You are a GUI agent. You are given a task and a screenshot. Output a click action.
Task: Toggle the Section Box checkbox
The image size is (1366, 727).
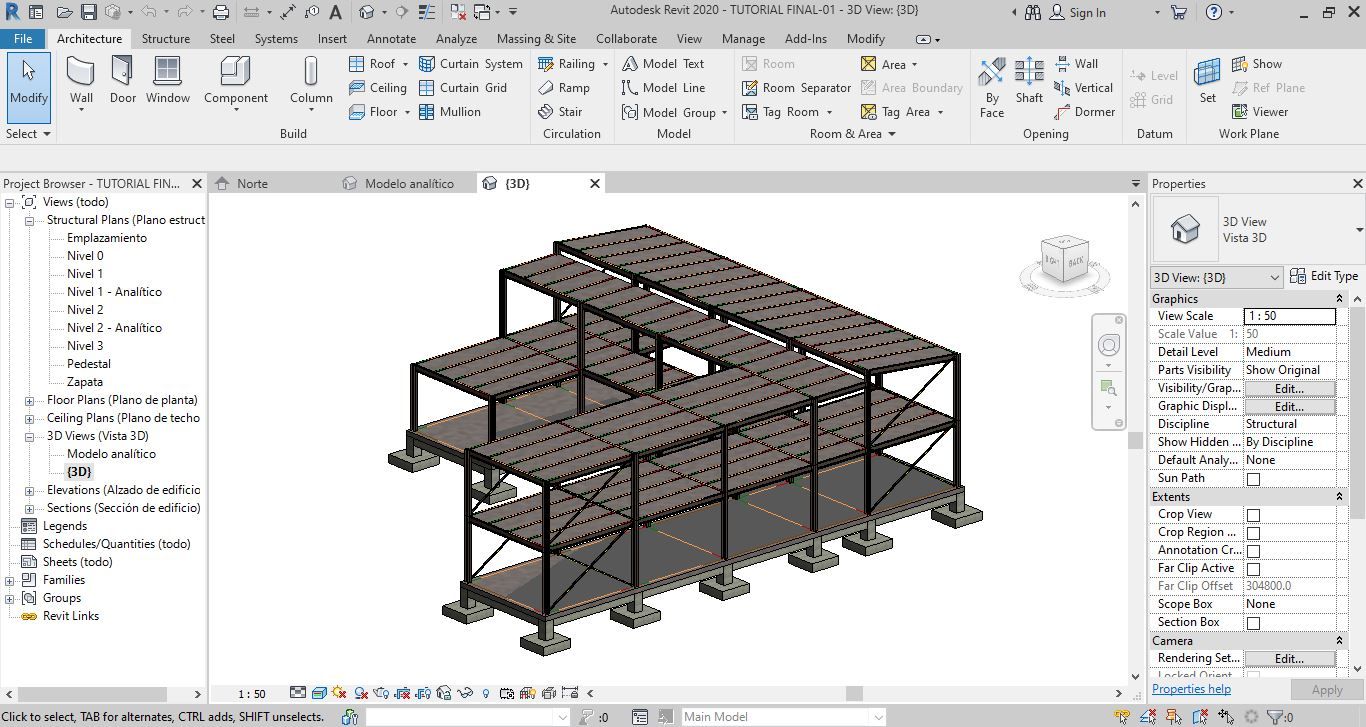[1253, 623]
